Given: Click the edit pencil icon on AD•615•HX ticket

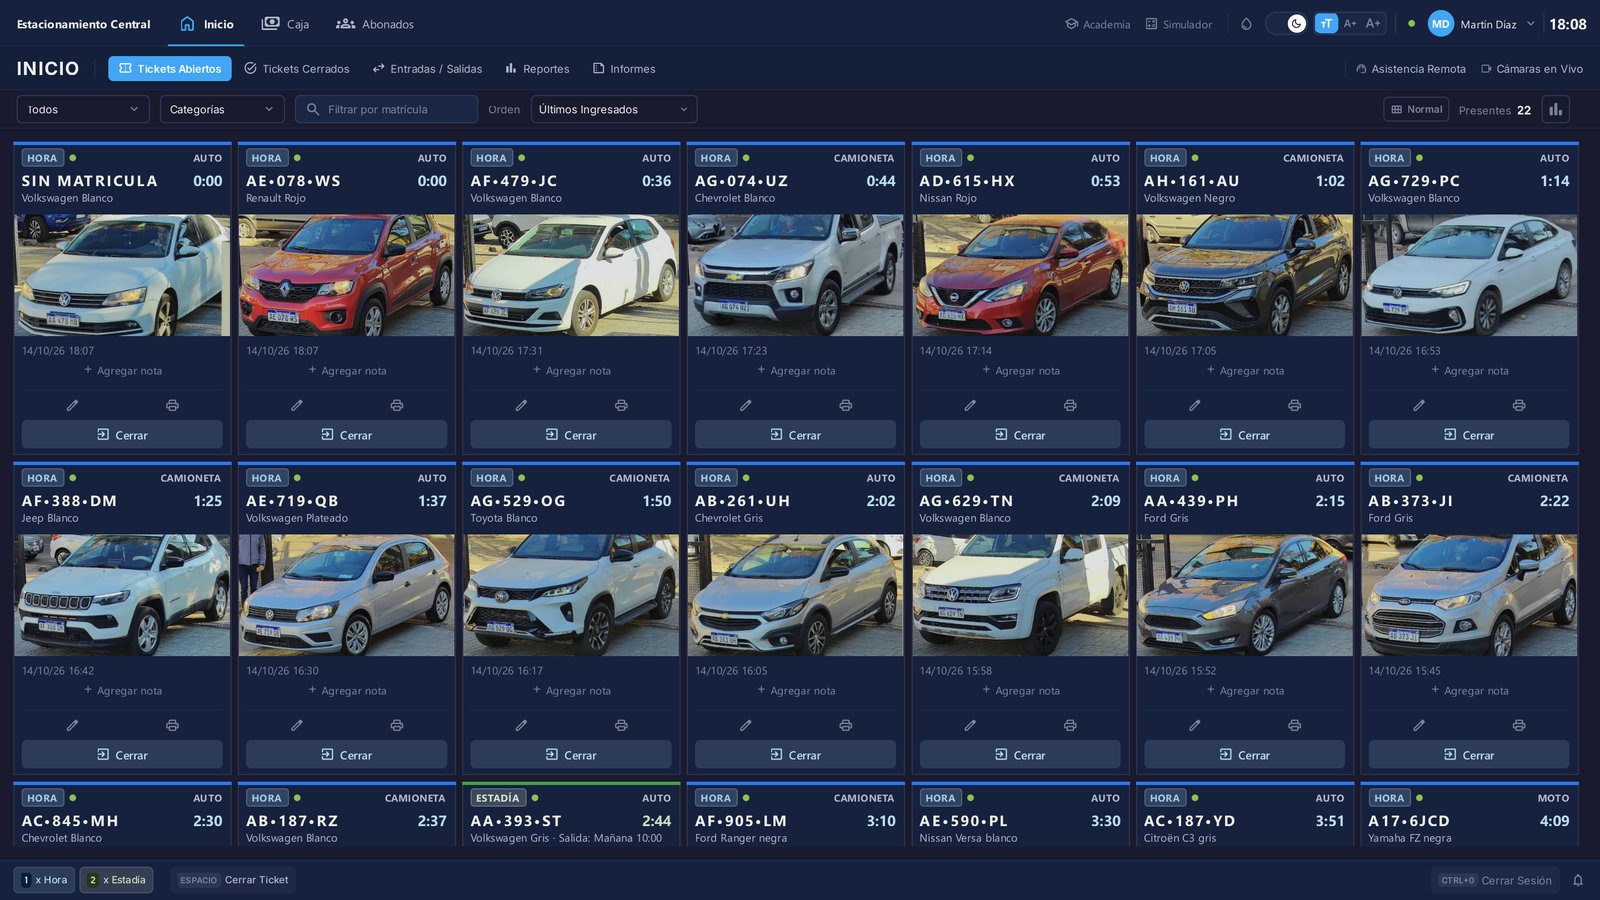Looking at the screenshot, I should (970, 405).
